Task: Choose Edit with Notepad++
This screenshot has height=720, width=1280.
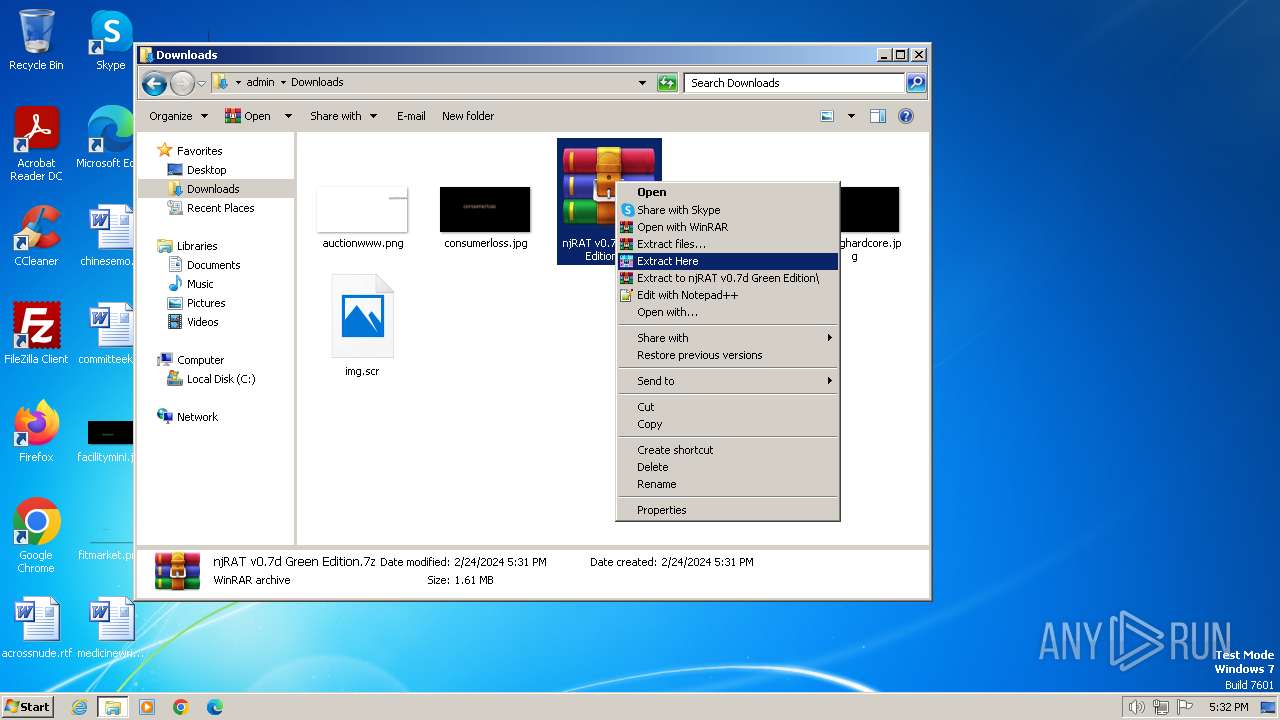Action: [x=728, y=295]
